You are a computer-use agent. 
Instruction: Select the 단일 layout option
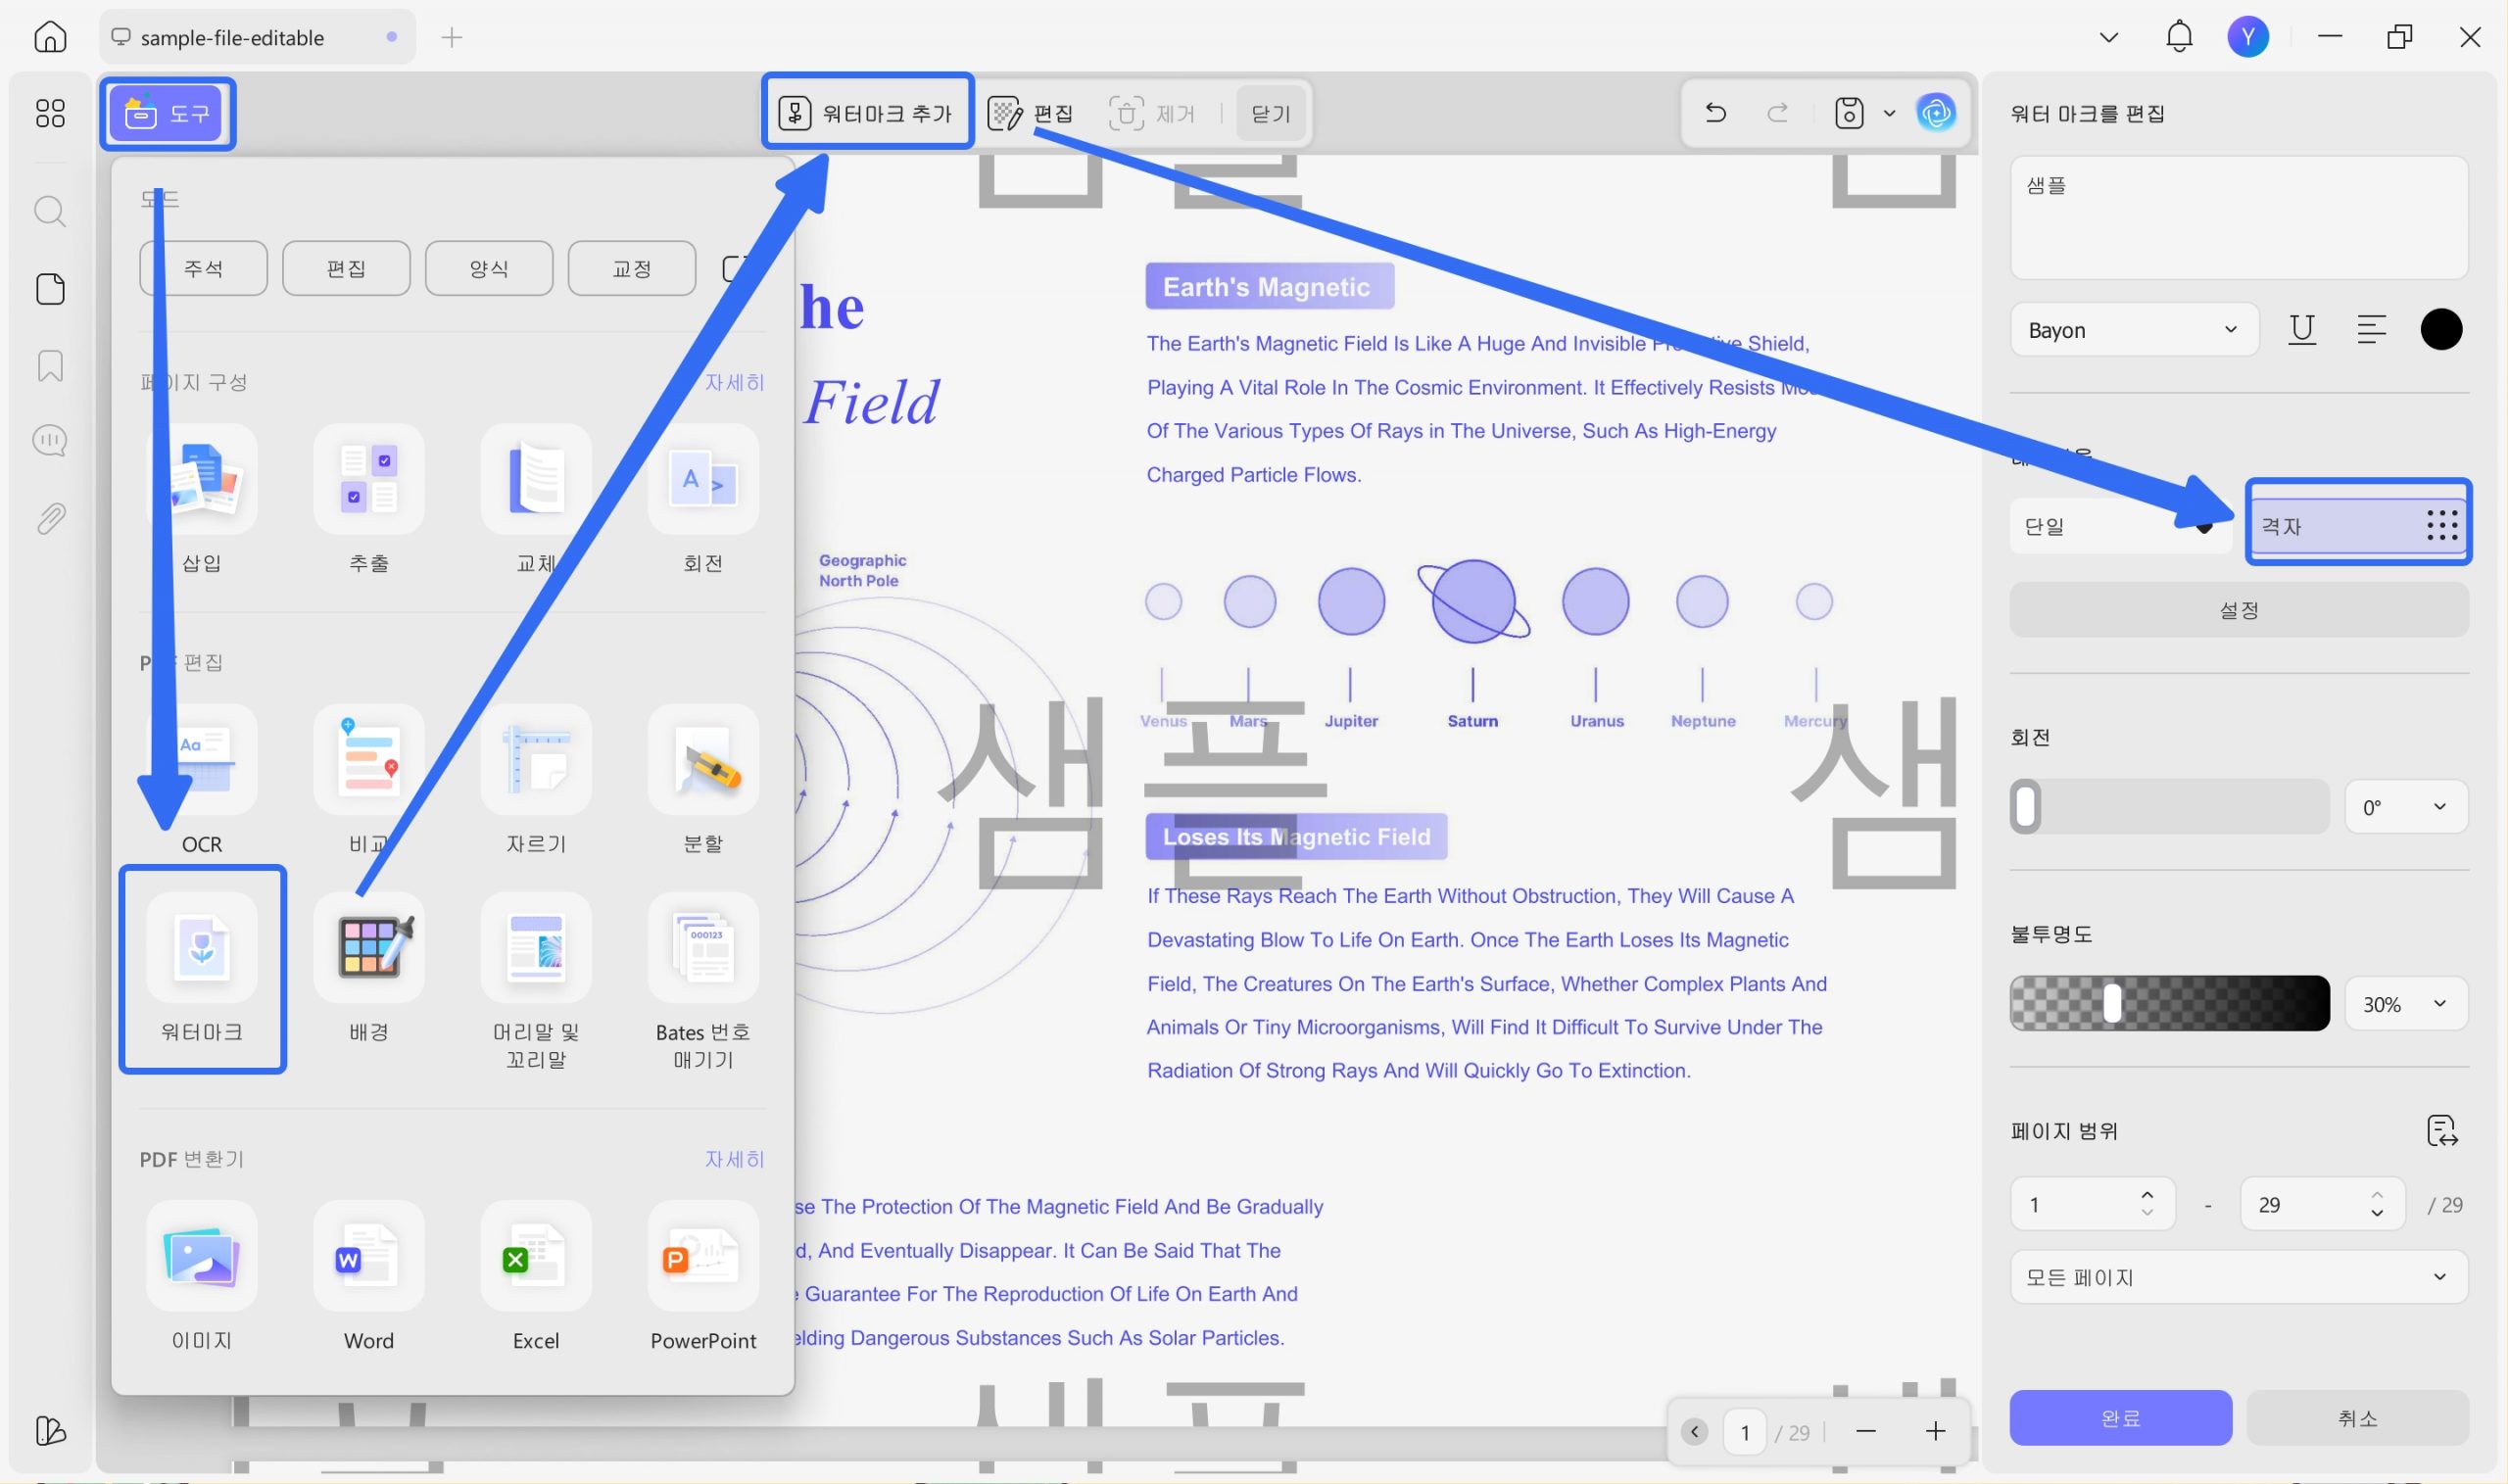2120,526
